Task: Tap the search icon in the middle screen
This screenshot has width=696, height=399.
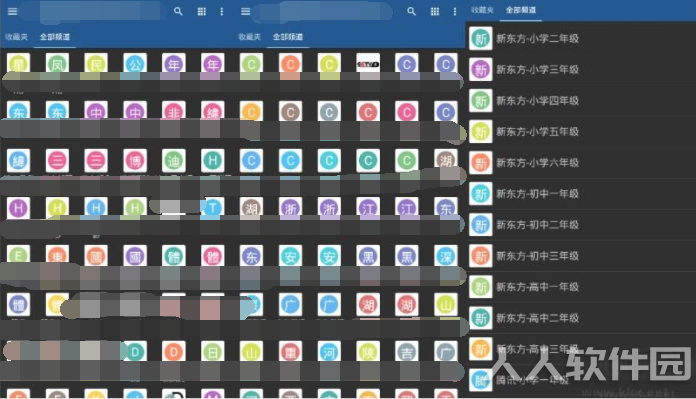Action: tap(411, 12)
